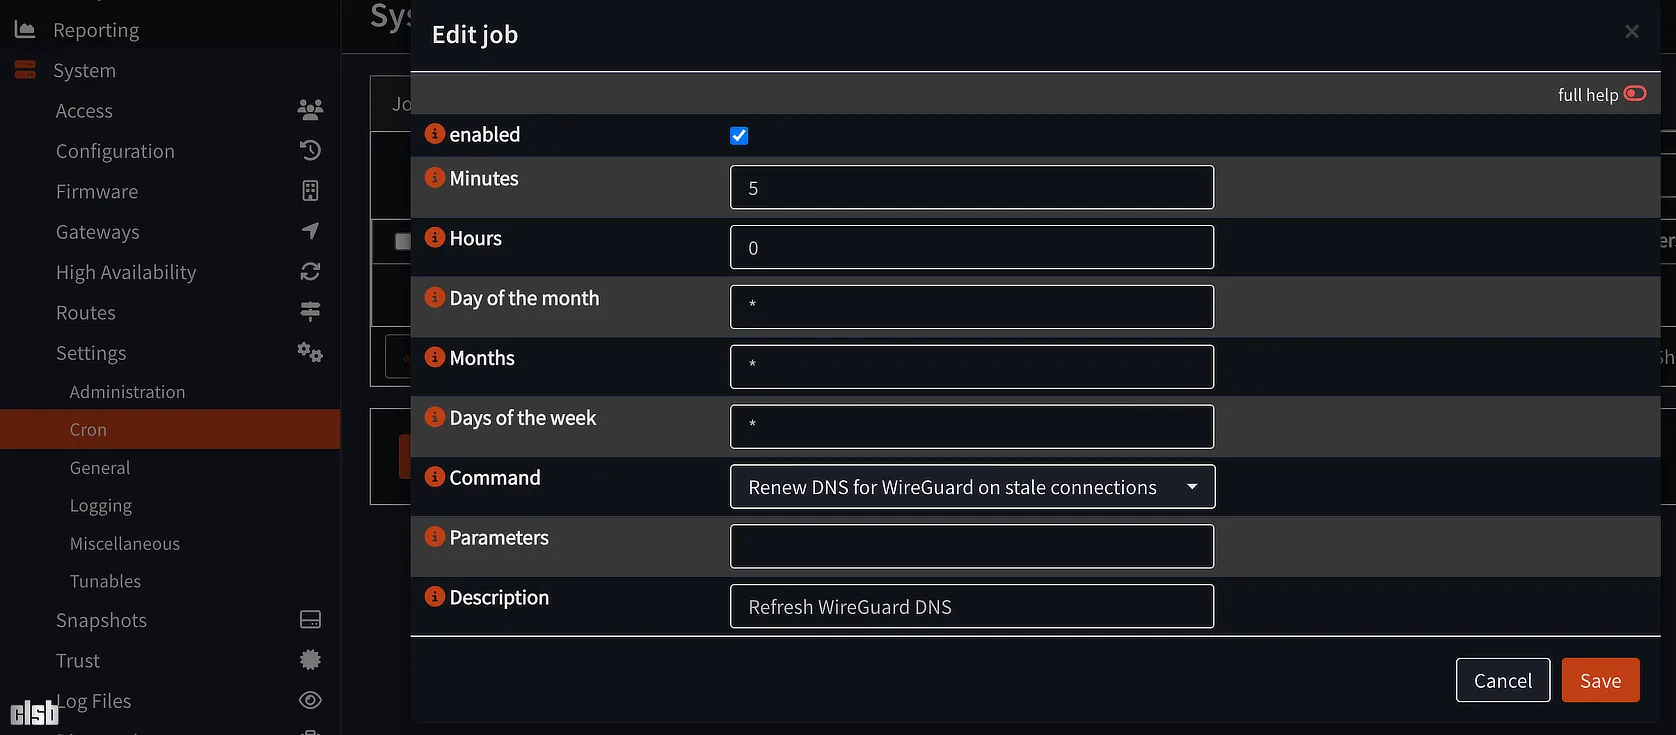Click the info icon beside Command
This screenshot has height=735, width=1676.
point(435,477)
